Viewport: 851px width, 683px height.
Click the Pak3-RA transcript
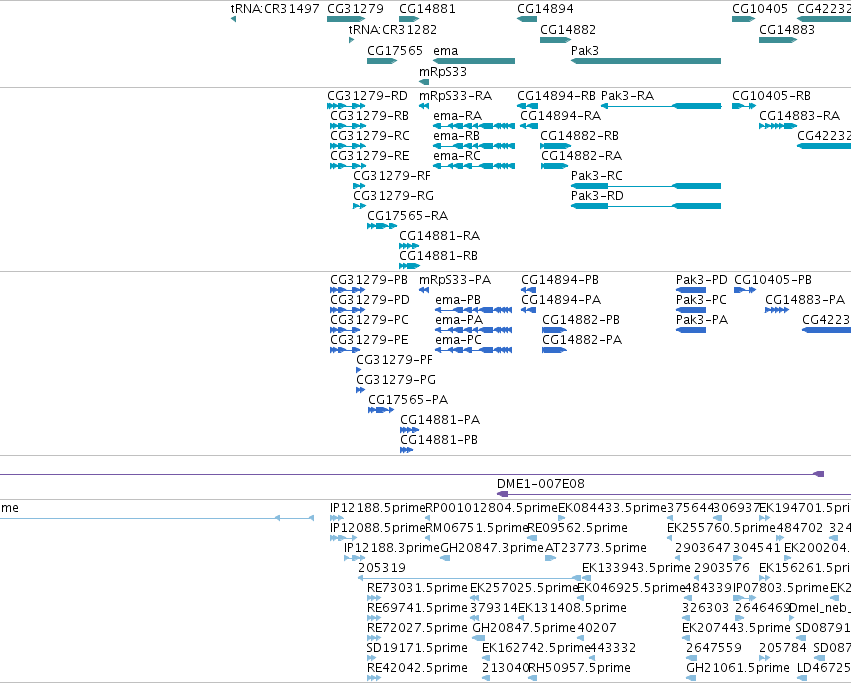661,106
